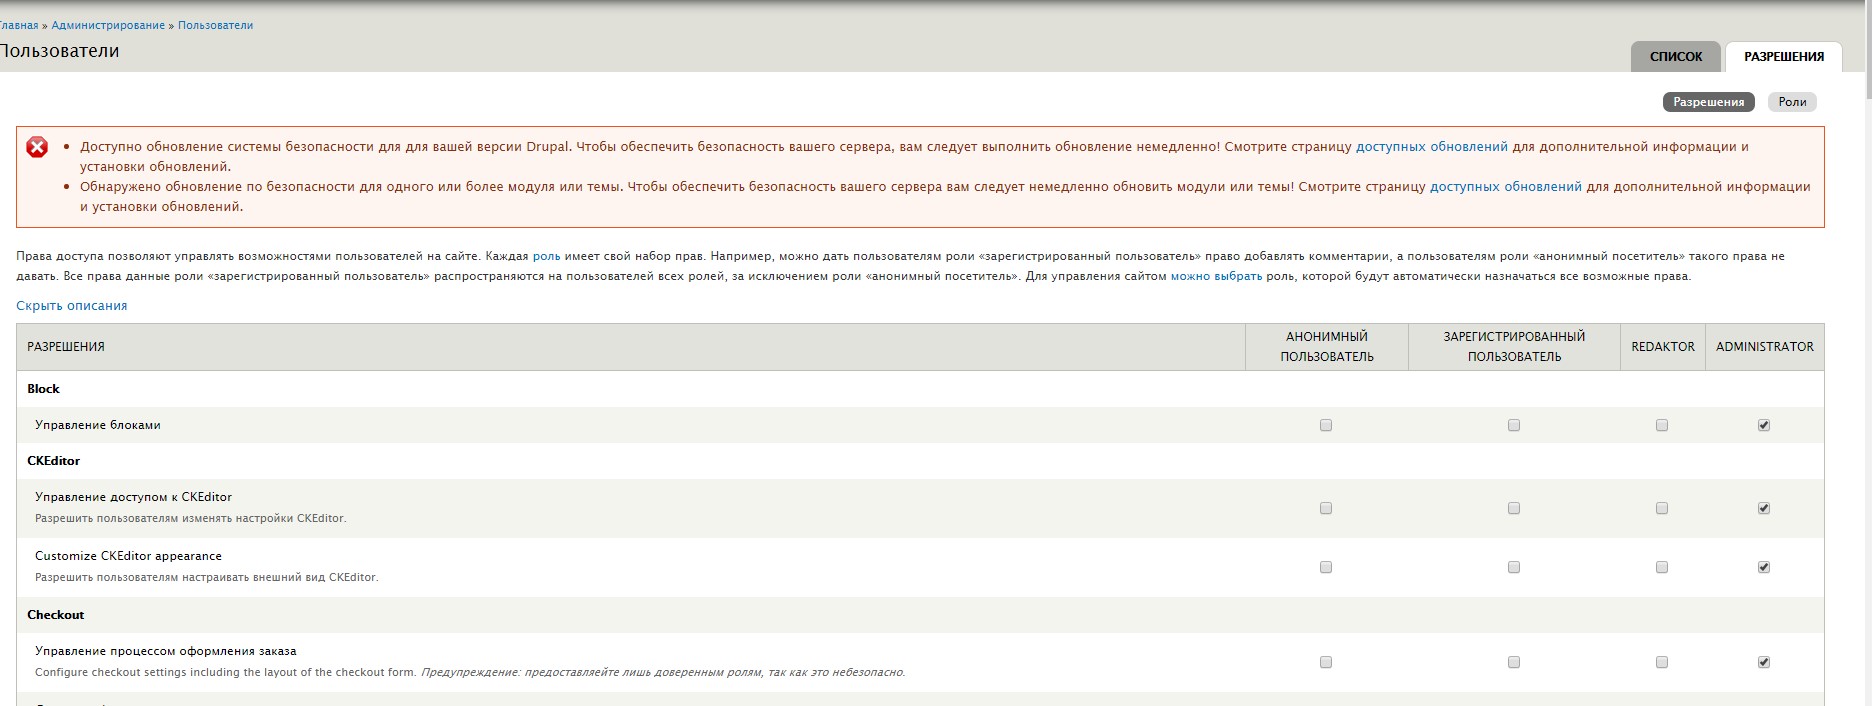Click the Пользователи breadcrumb link
This screenshot has width=1872, height=706.
click(215, 25)
